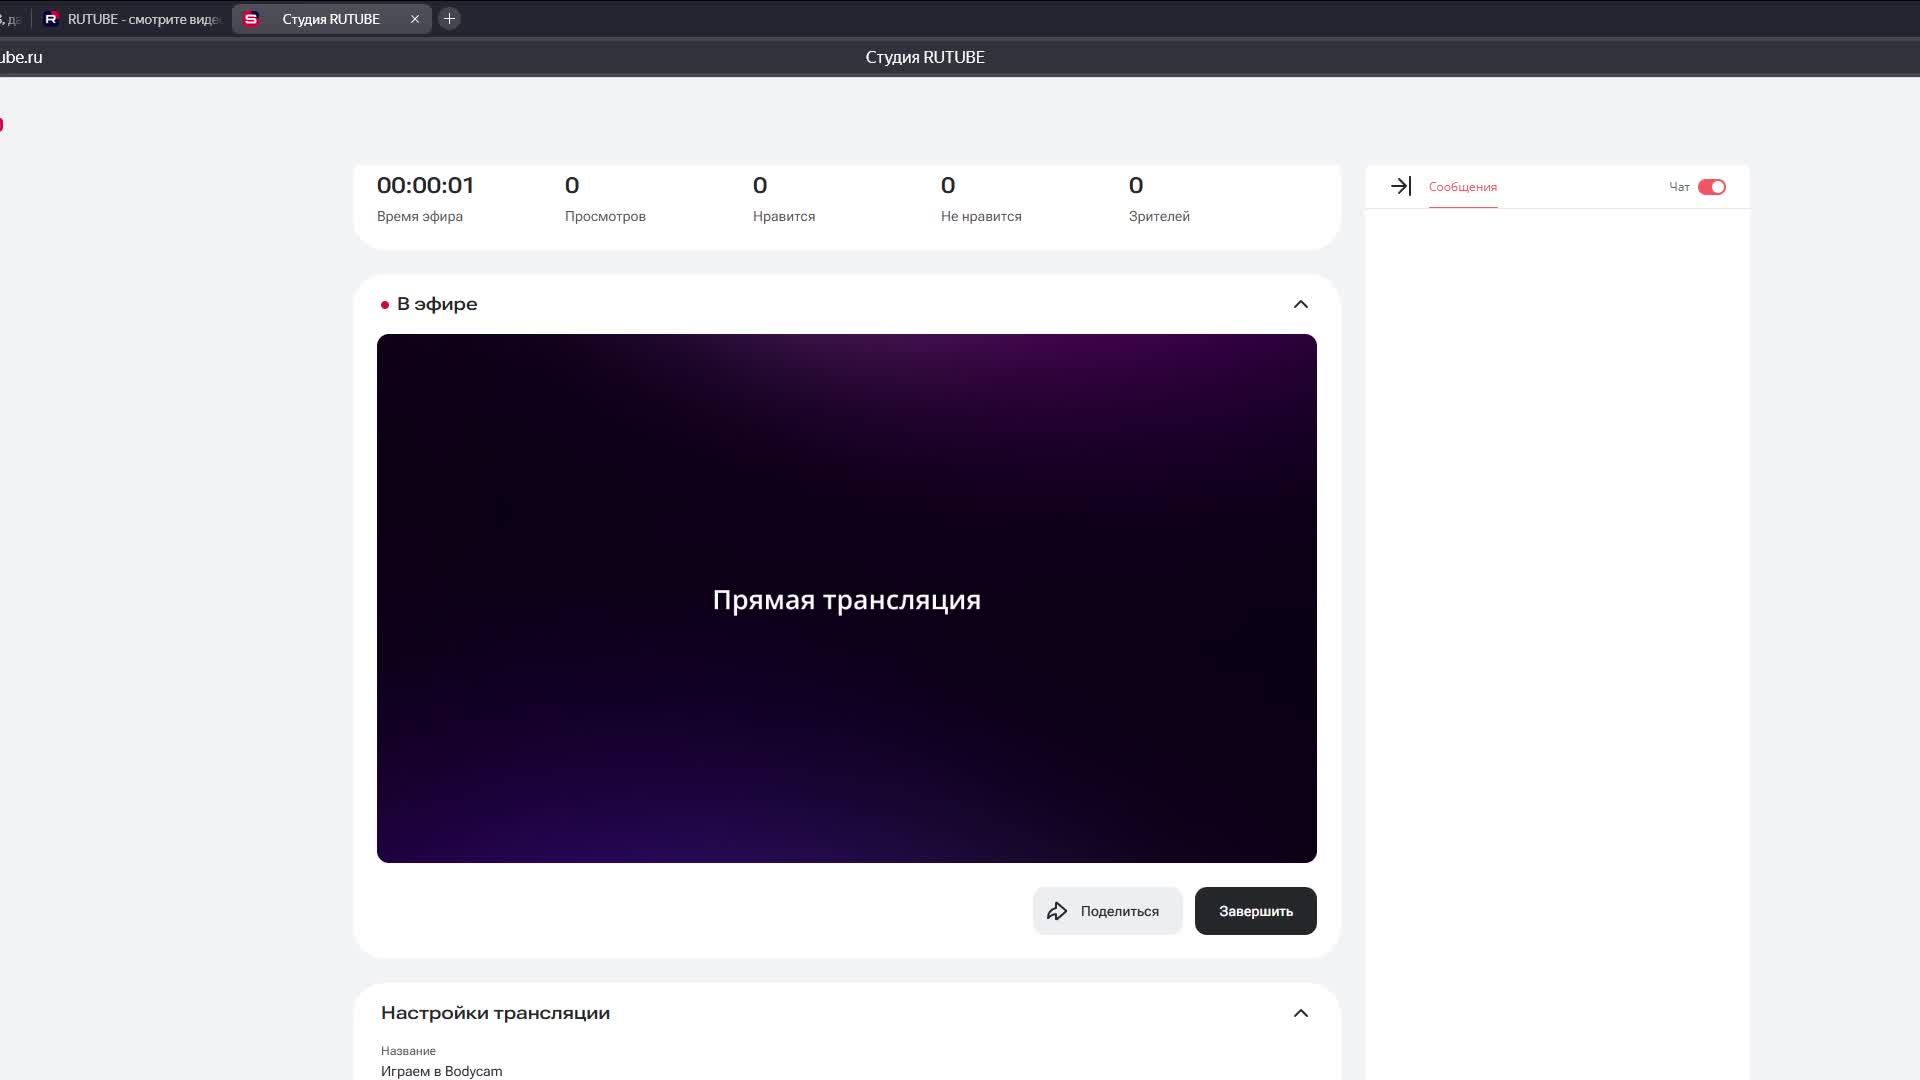Screen dimensions: 1920x1080
Task: Click the red icon at left edge
Action: [x=2, y=125]
